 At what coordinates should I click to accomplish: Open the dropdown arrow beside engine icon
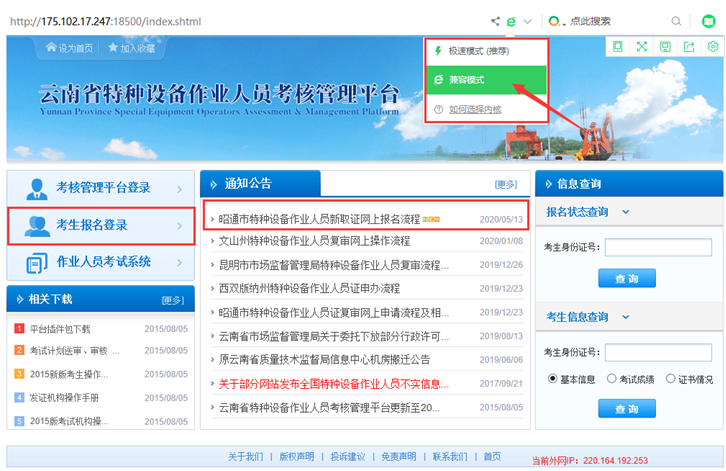click(x=527, y=21)
